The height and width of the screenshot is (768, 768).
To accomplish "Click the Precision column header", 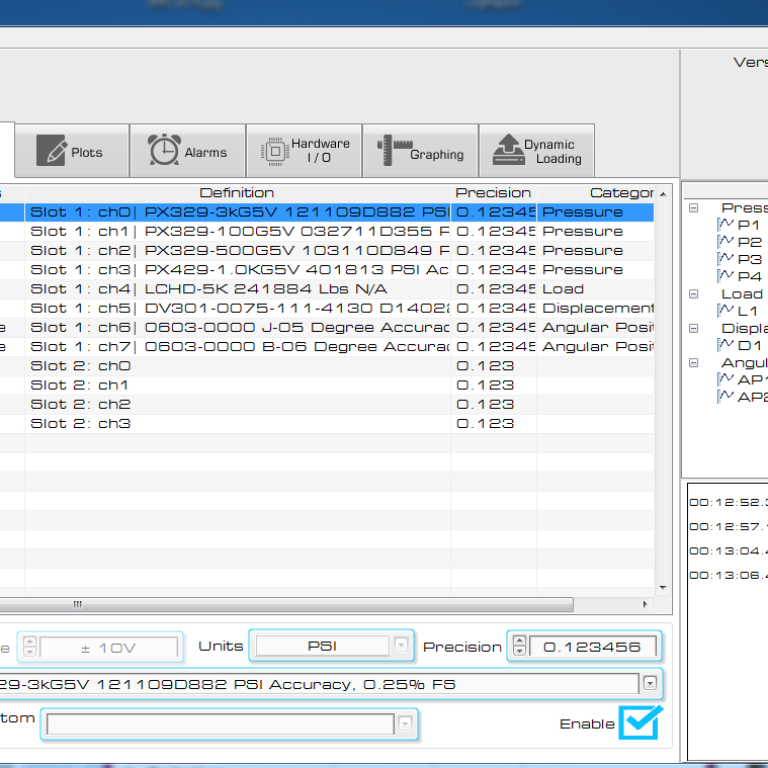I will pos(493,193).
